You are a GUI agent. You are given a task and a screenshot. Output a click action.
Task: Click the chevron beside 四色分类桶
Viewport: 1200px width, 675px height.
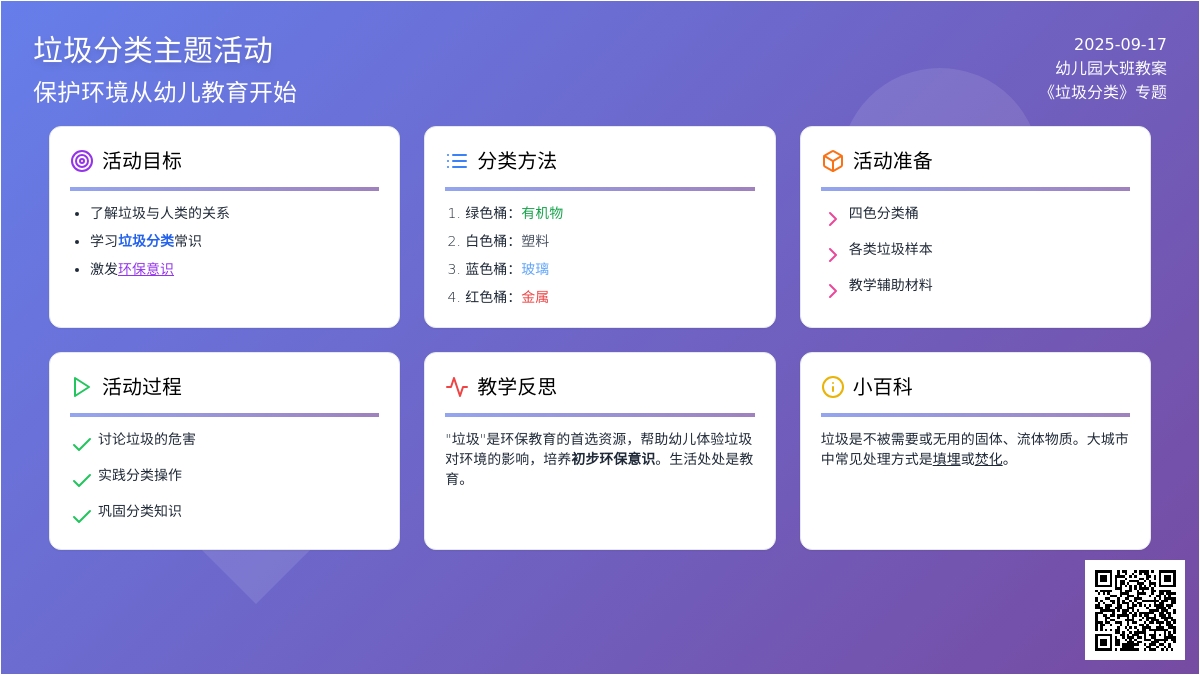coord(832,219)
